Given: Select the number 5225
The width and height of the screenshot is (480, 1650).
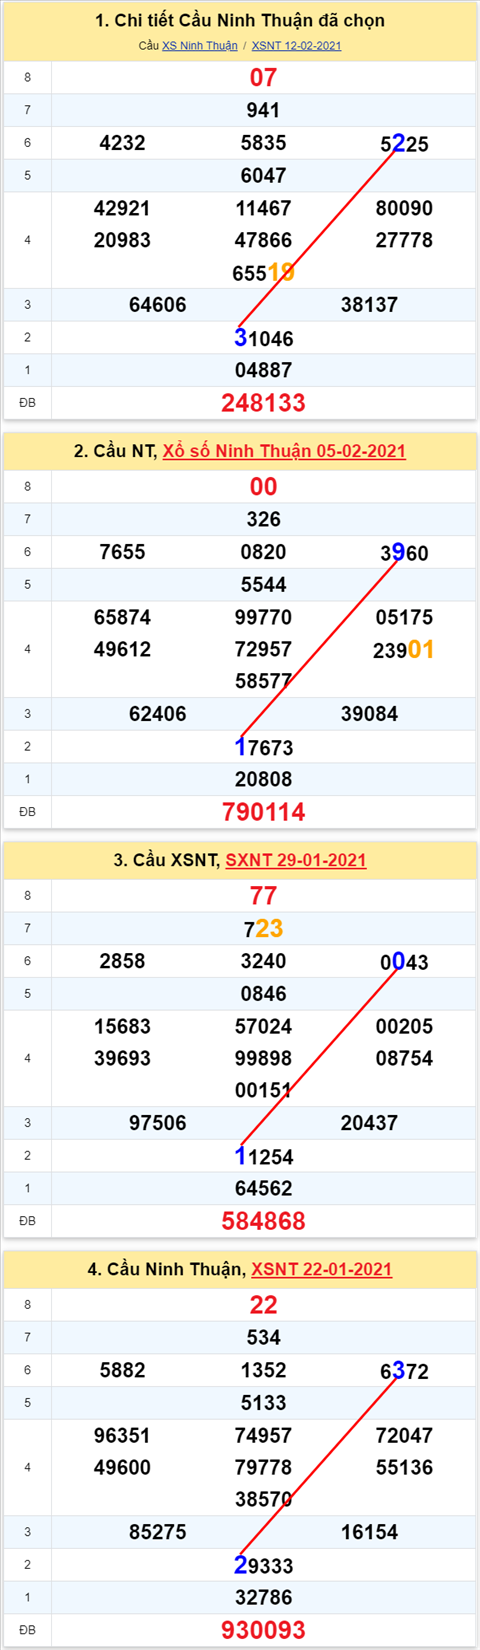Looking at the screenshot, I should [404, 144].
